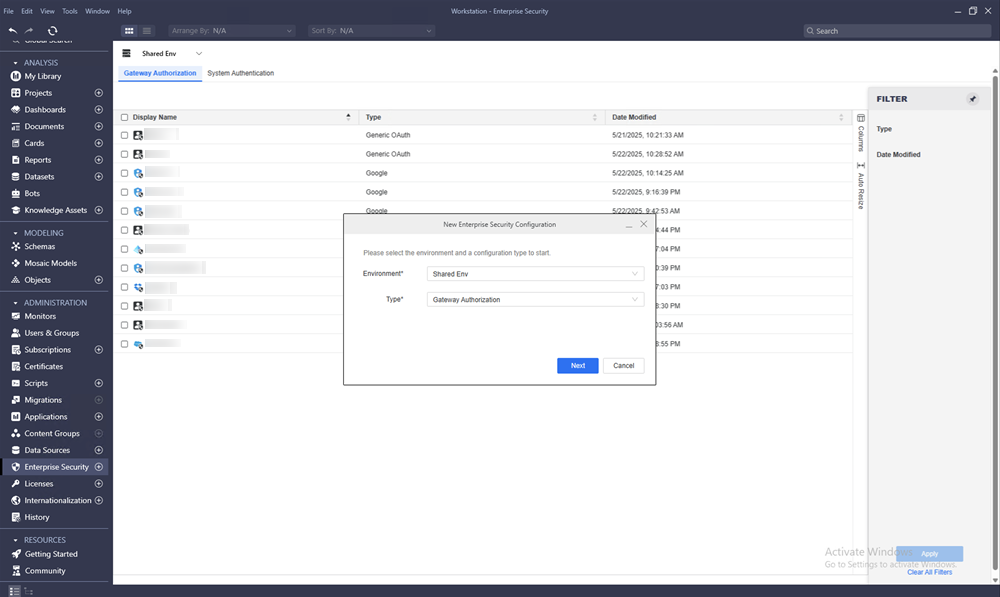The height and width of the screenshot is (597, 1000).
Task: Open the Columns side panel icon
Action: coord(861,131)
